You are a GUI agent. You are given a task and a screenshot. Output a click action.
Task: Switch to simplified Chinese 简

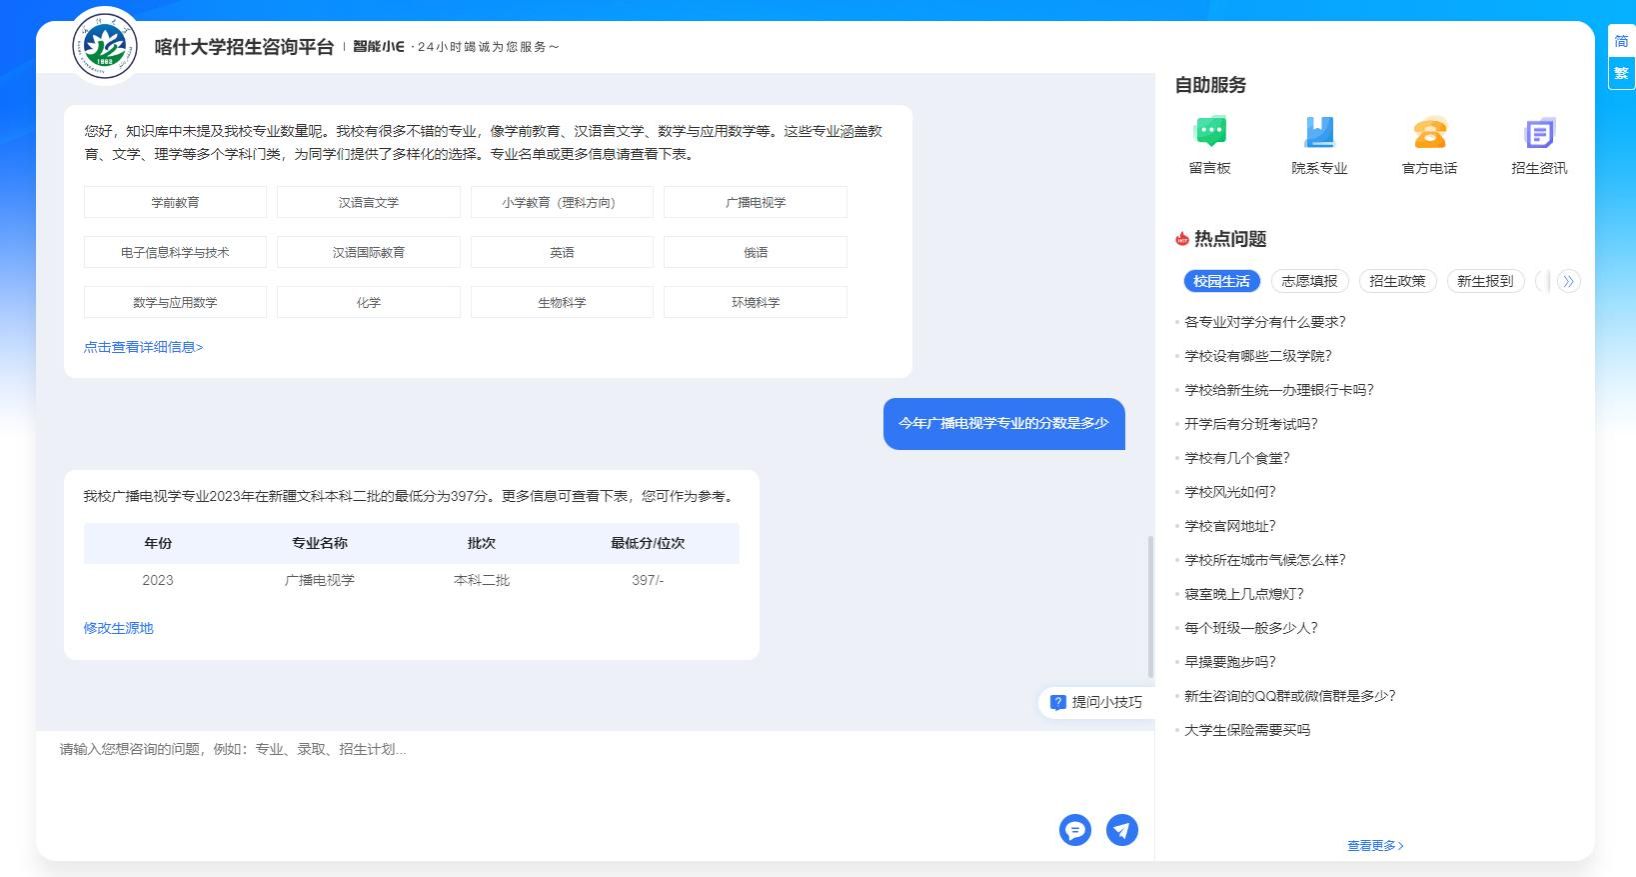click(x=1621, y=41)
